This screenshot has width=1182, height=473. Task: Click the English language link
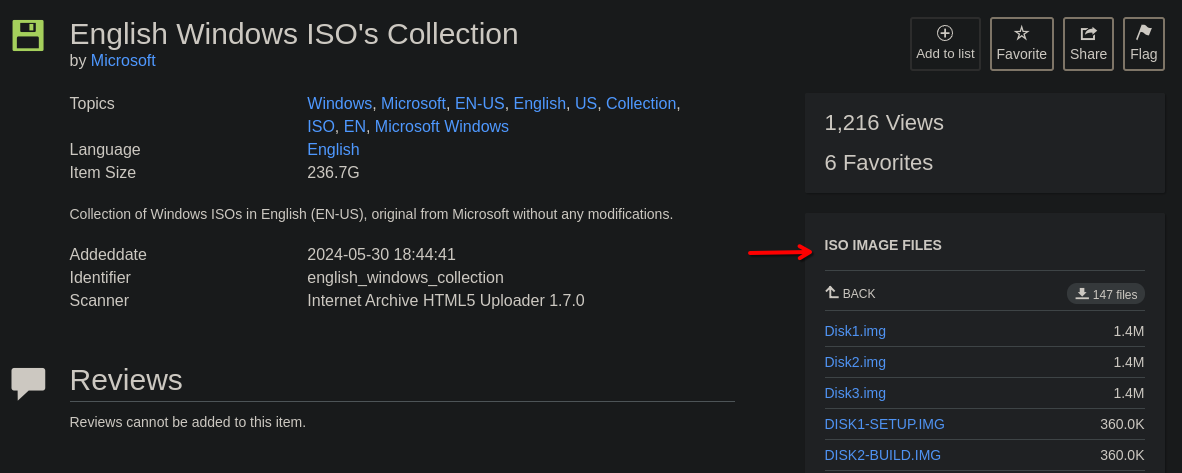(x=333, y=149)
